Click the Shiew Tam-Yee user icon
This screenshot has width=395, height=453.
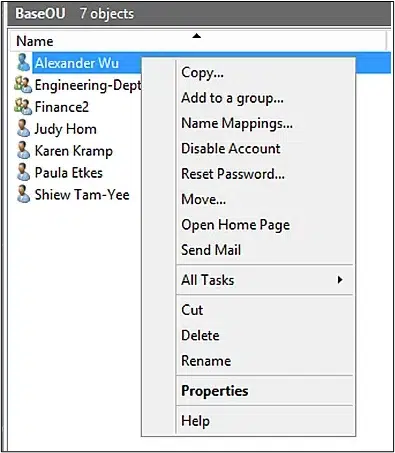pos(23,194)
